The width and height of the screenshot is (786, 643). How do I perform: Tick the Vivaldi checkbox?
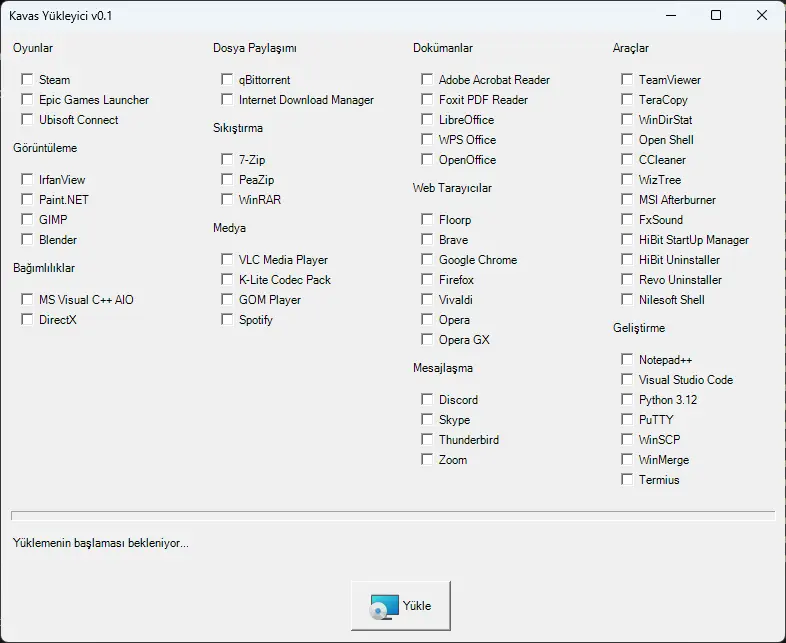[427, 300]
